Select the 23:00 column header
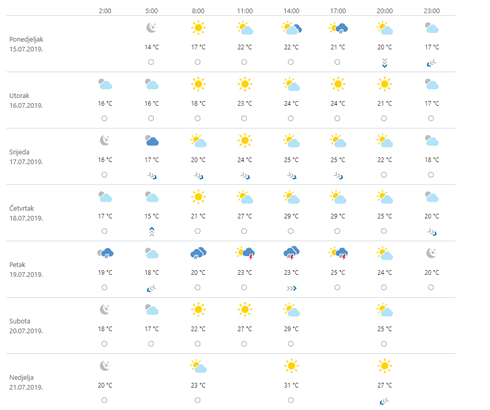 [432, 11]
